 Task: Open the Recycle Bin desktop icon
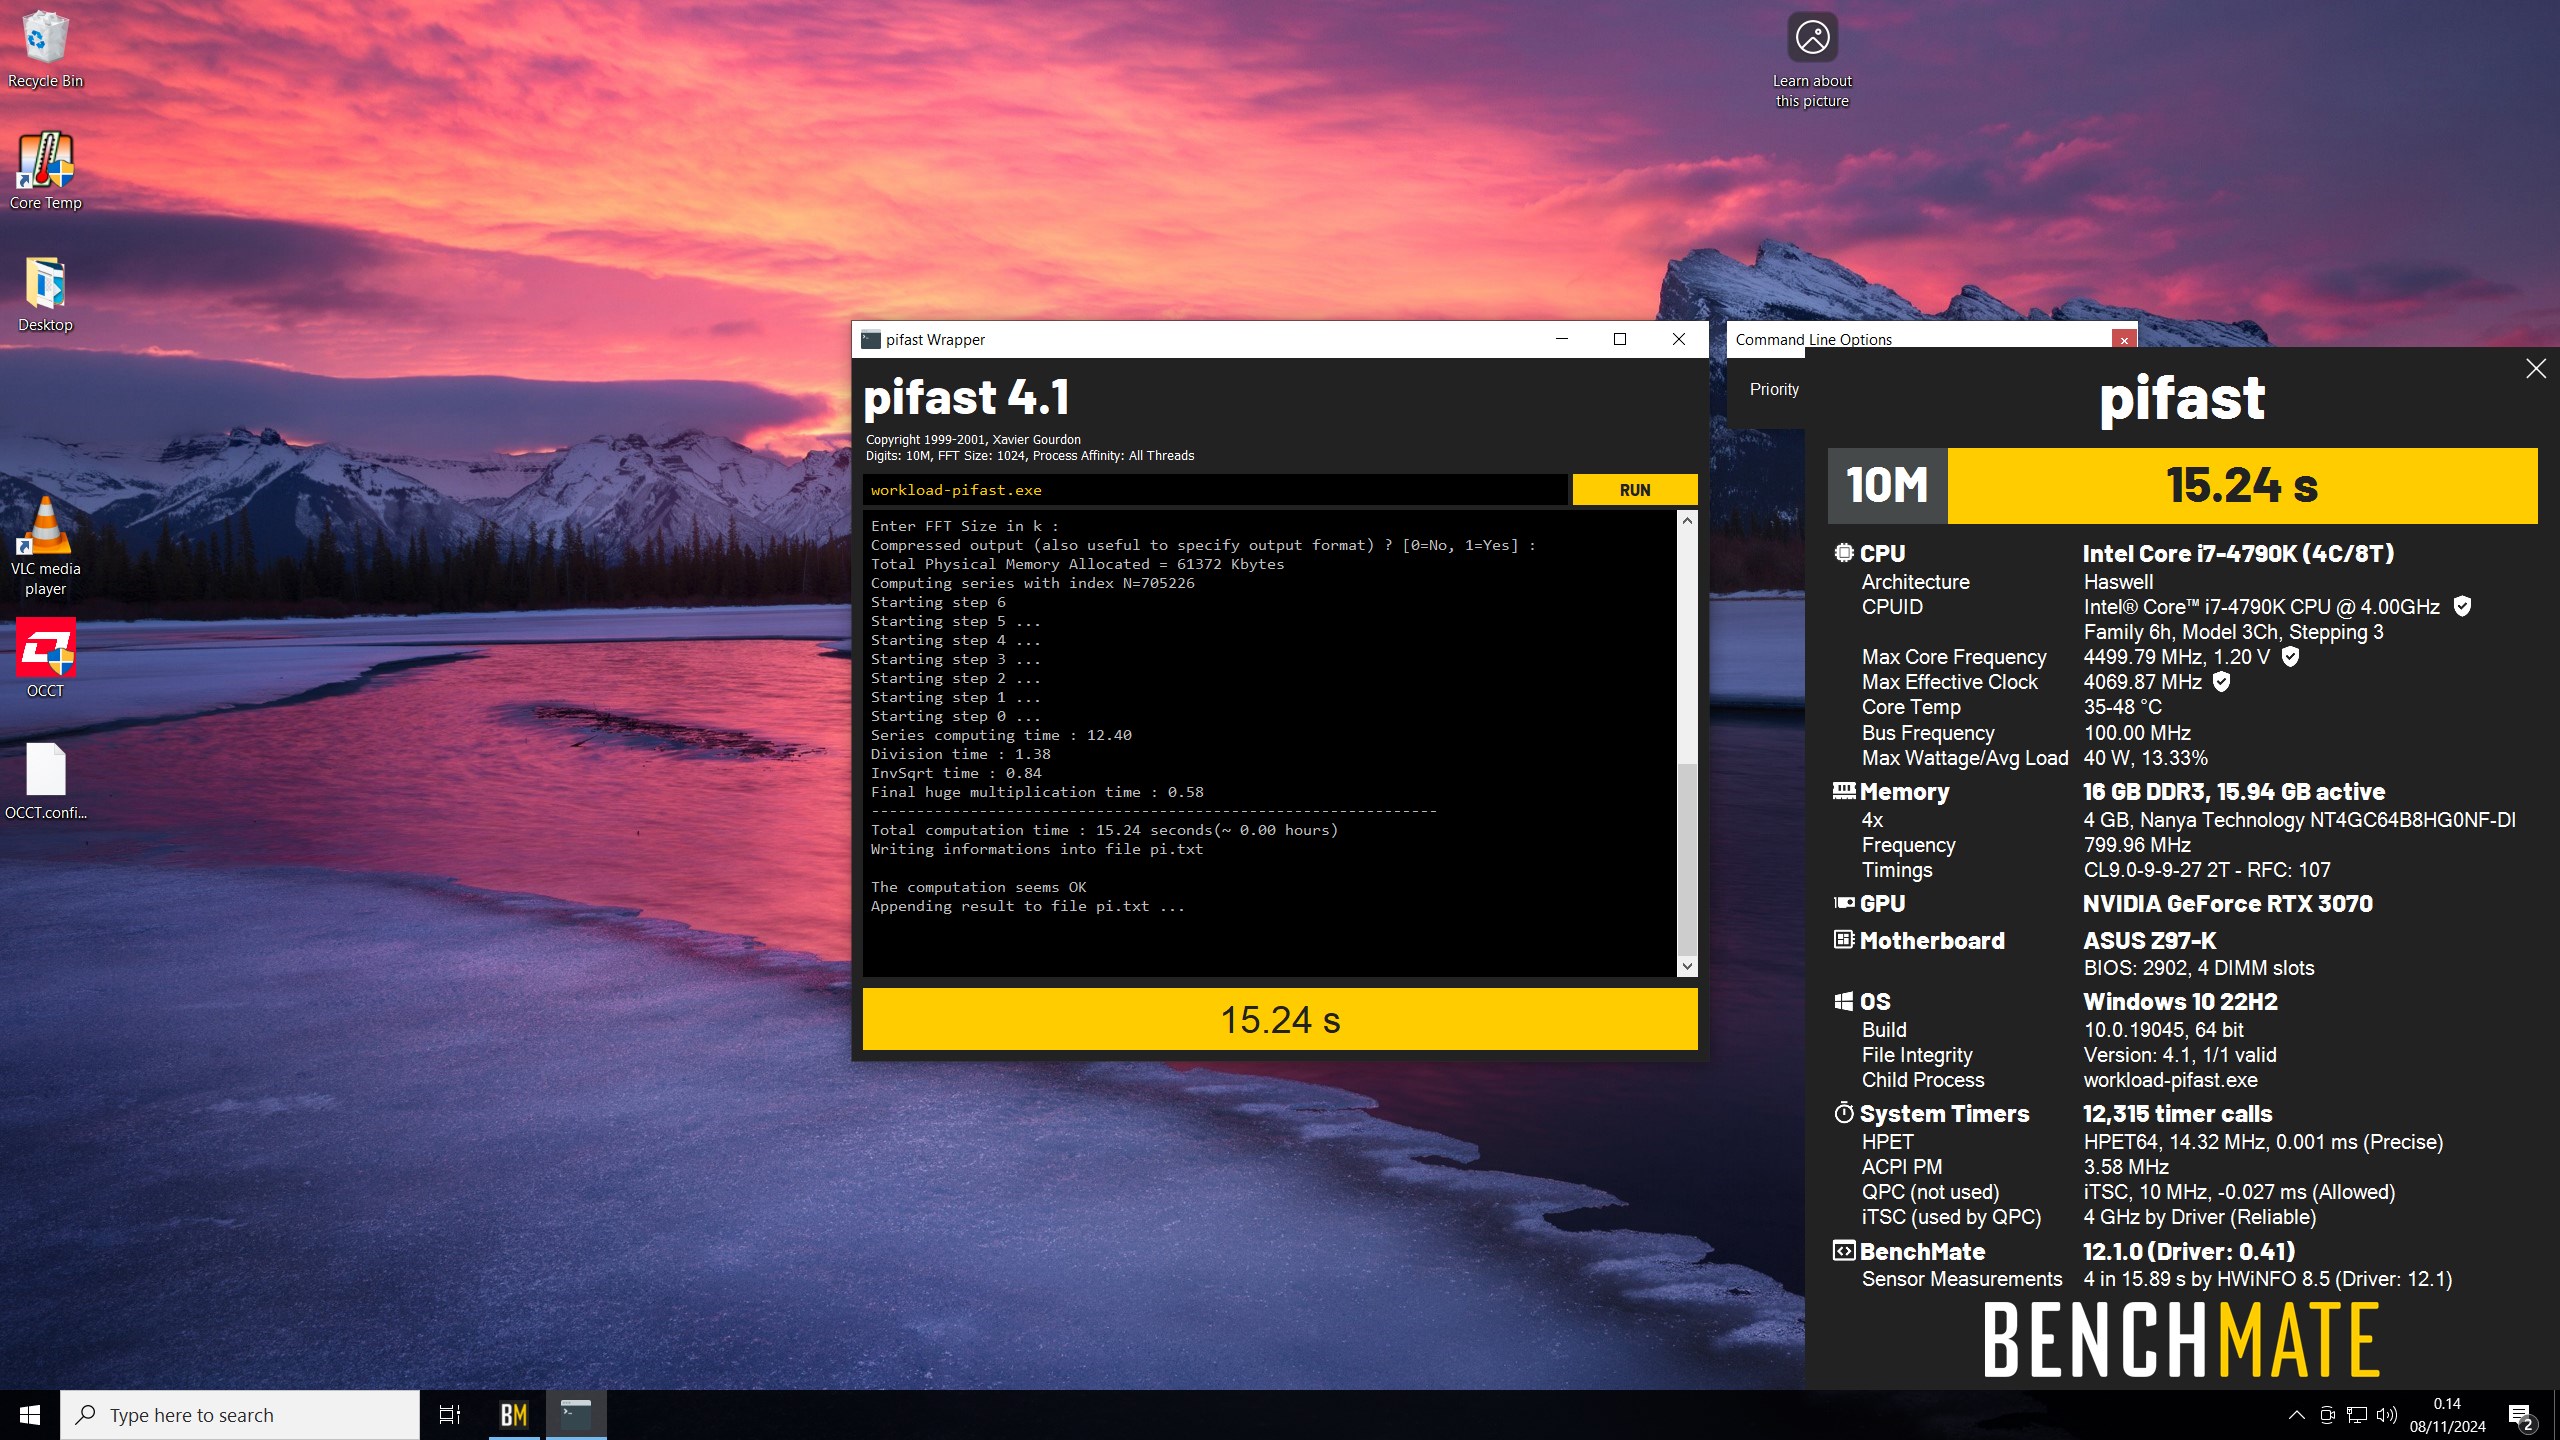coord(45,50)
